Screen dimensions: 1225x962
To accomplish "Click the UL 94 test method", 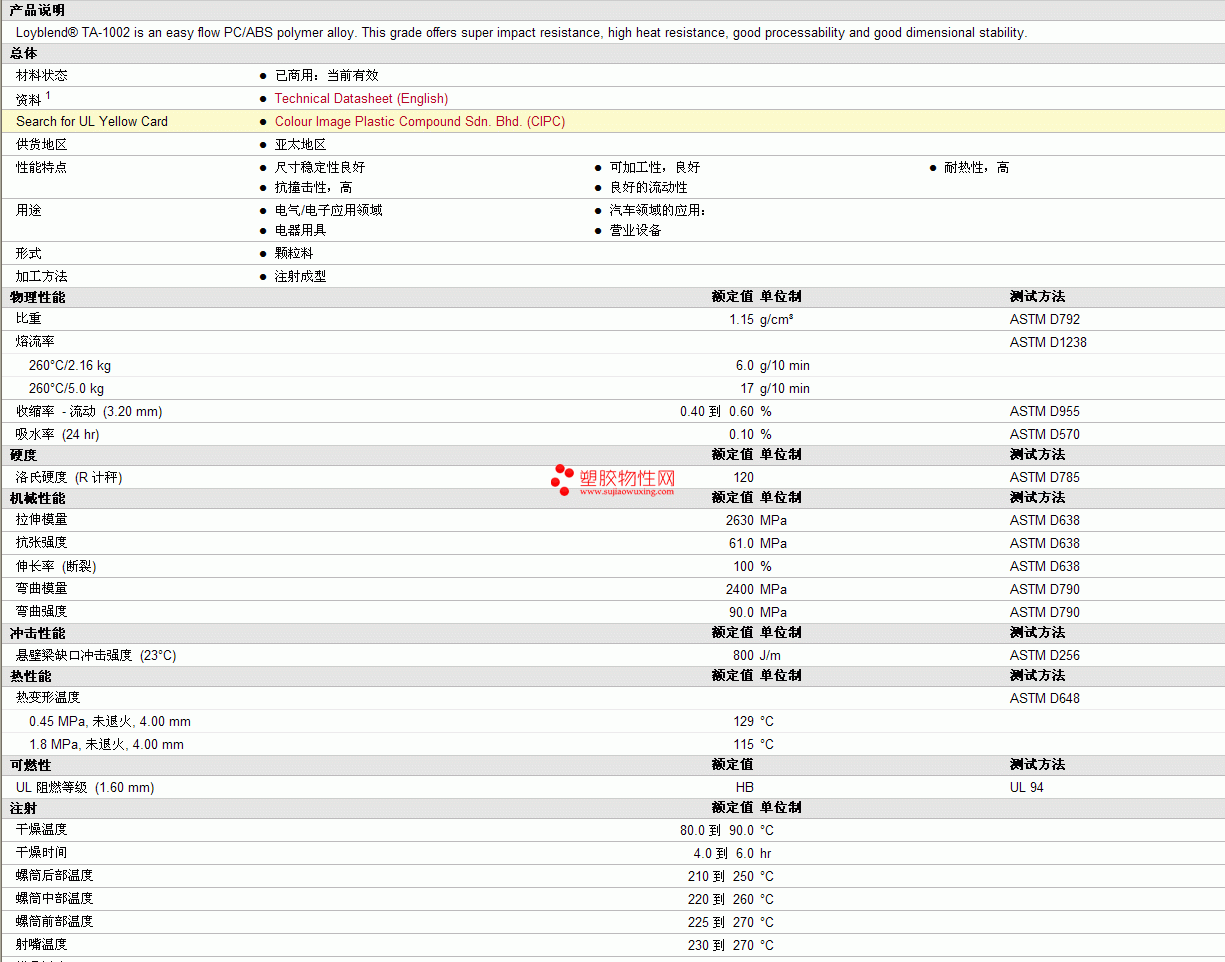I will pos(1027,787).
